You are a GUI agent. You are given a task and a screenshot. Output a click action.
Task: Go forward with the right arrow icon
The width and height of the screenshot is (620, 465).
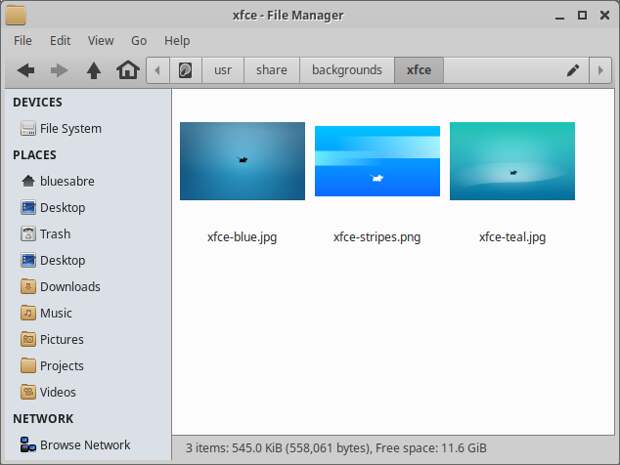pyautogui.click(x=59, y=70)
